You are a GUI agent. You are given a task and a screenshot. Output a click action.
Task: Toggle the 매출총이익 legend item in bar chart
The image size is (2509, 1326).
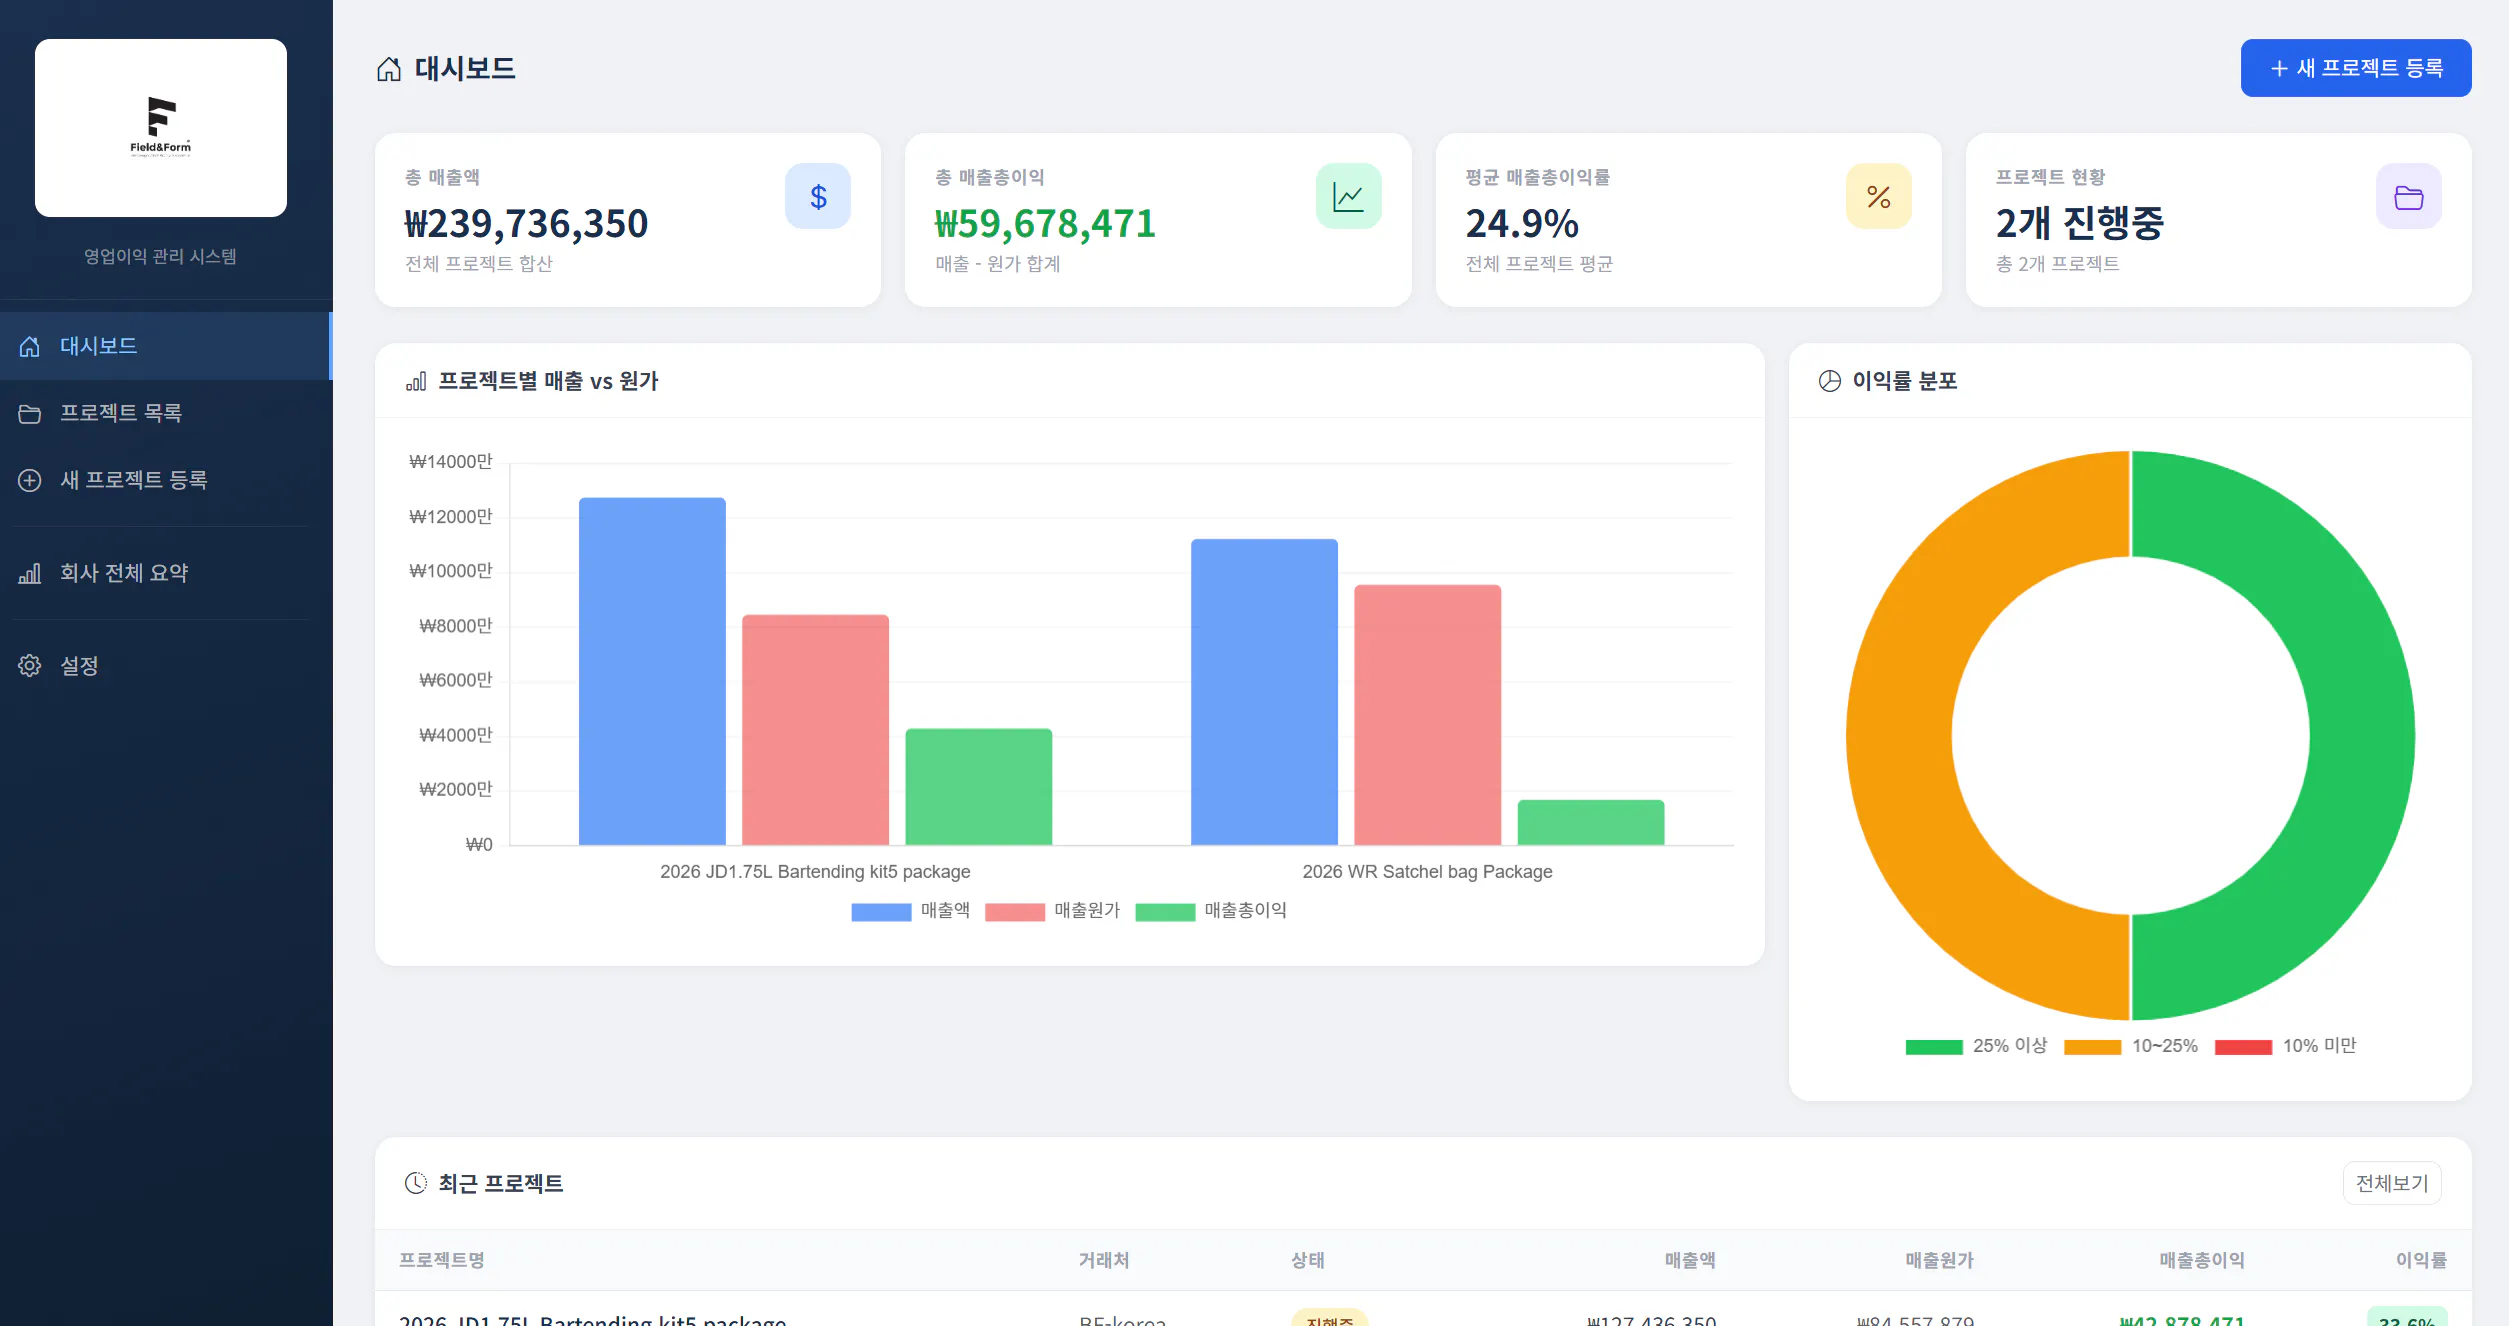coord(1211,911)
